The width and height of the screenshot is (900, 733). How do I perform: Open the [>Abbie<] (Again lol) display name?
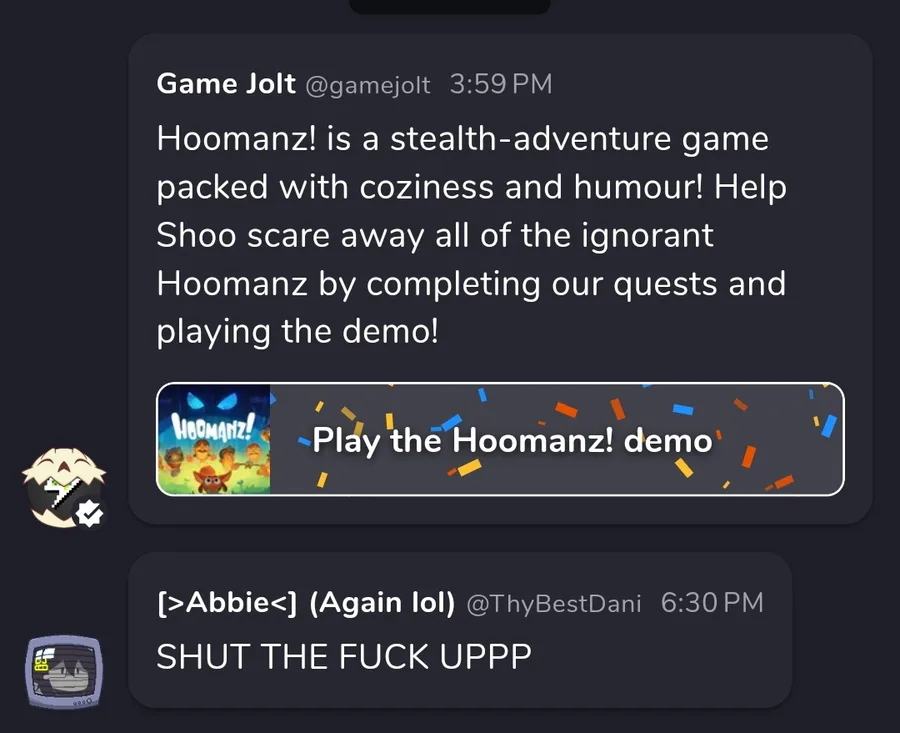(306, 603)
